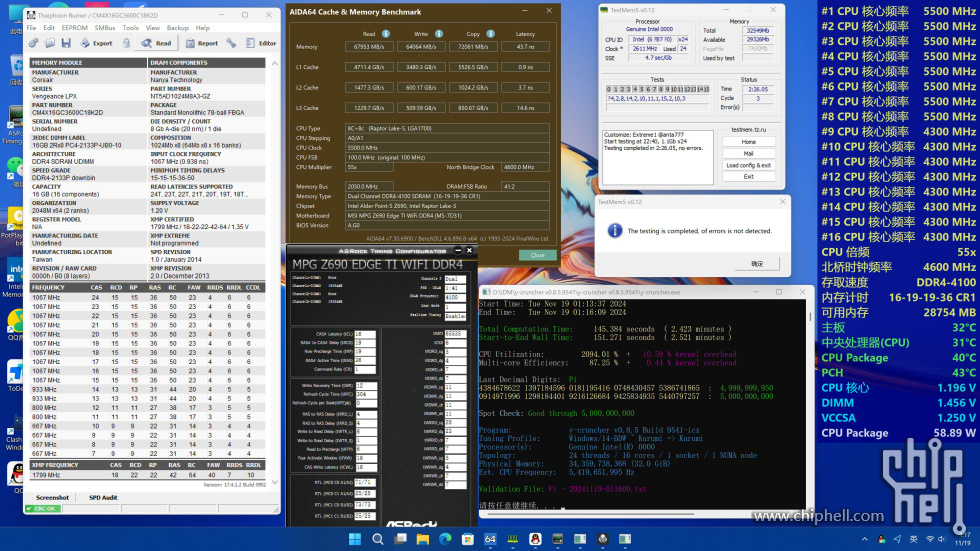This screenshot has height=551, width=980.
Task: Click Export in Thaiphoon Burner toolbar
Action: pos(97,43)
